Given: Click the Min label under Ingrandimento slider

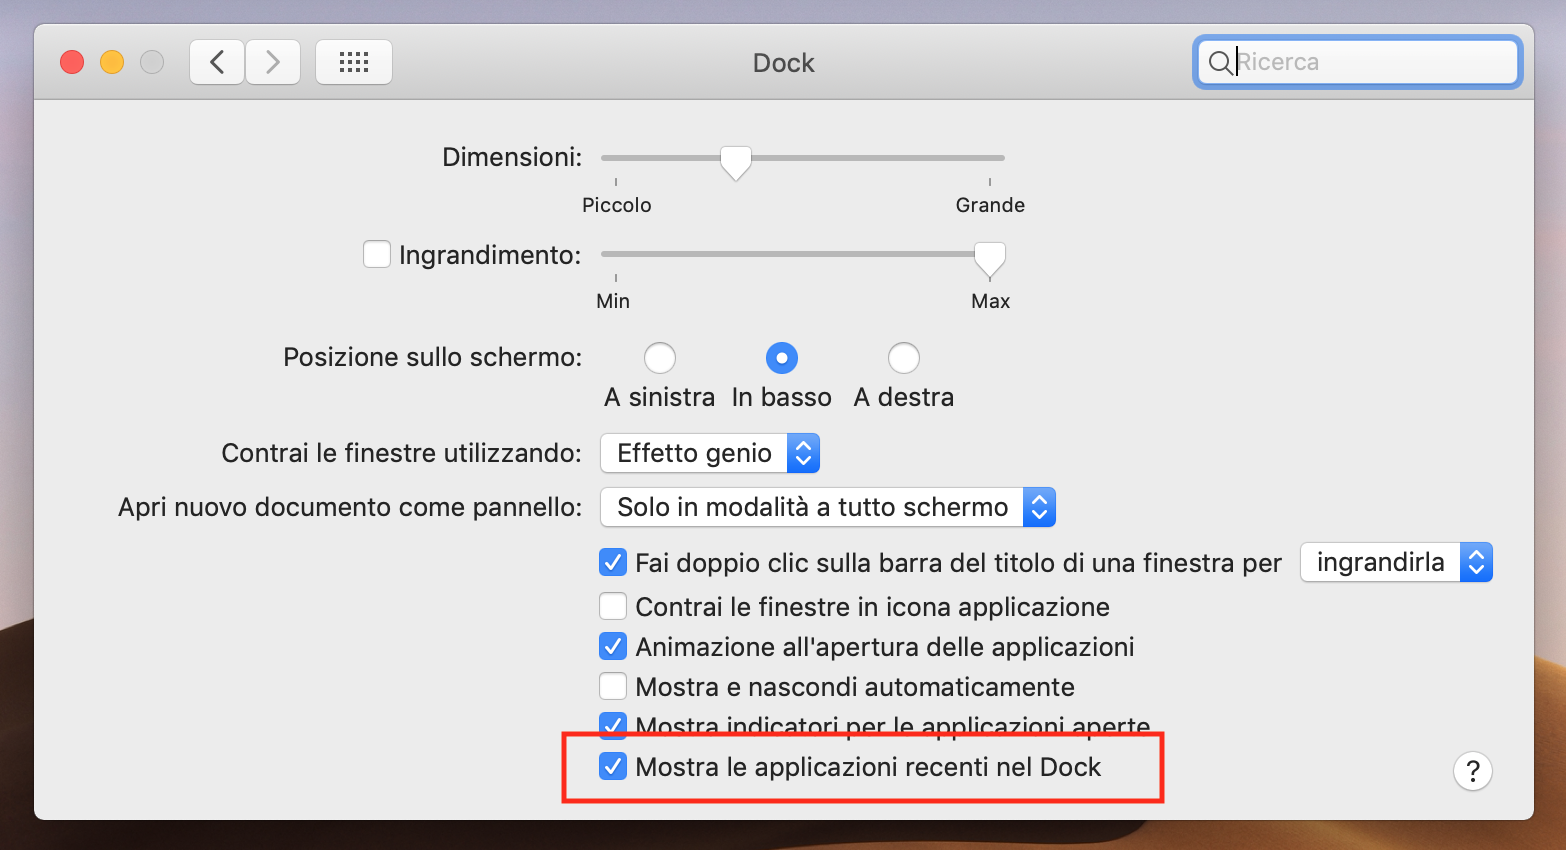Looking at the screenshot, I should (613, 301).
